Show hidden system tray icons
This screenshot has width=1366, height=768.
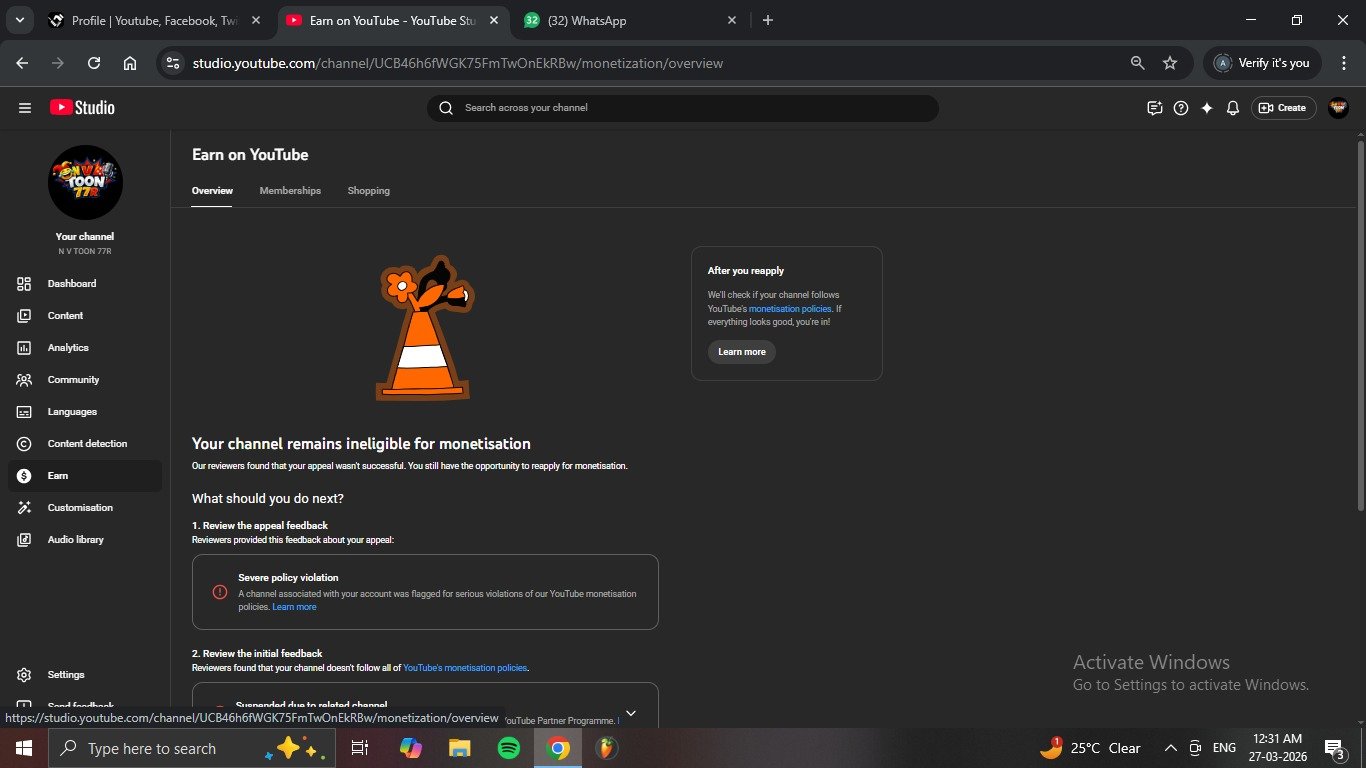(1170, 748)
